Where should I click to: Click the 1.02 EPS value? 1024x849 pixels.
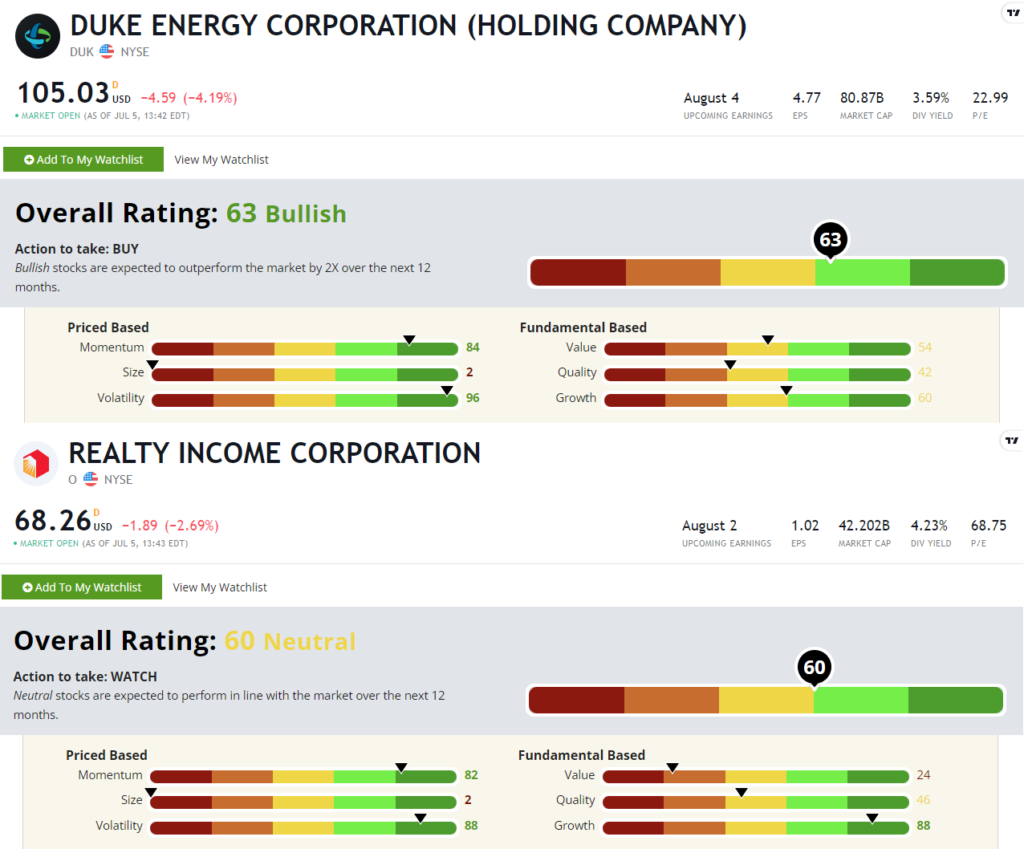point(805,526)
